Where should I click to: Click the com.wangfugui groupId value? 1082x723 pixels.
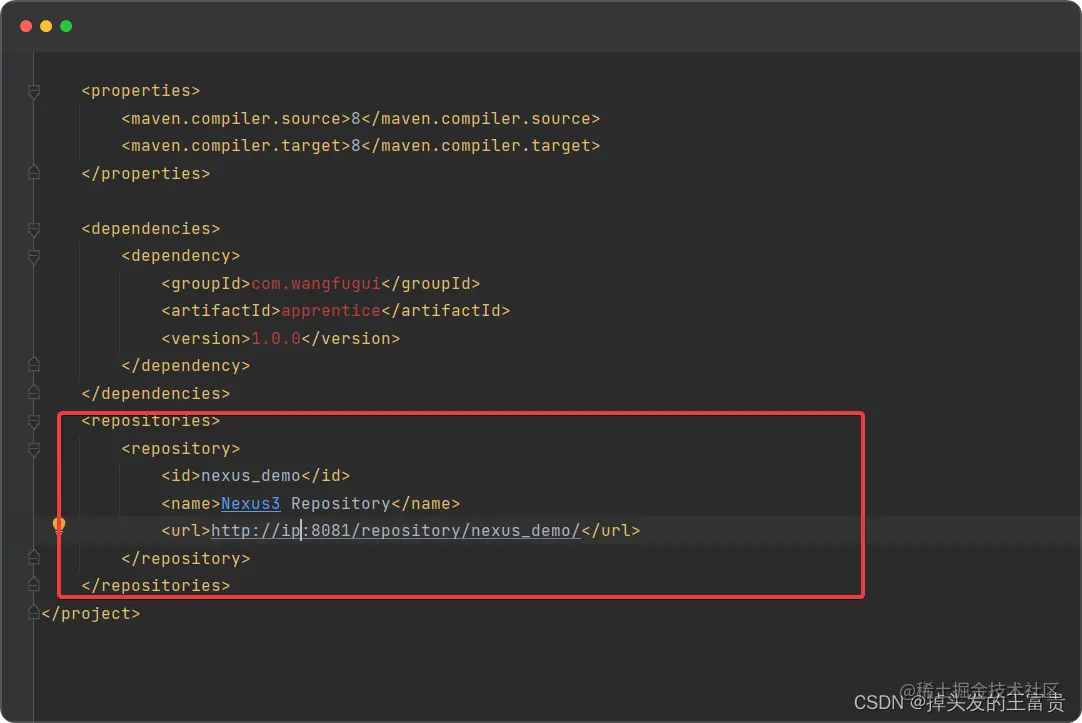tap(316, 284)
